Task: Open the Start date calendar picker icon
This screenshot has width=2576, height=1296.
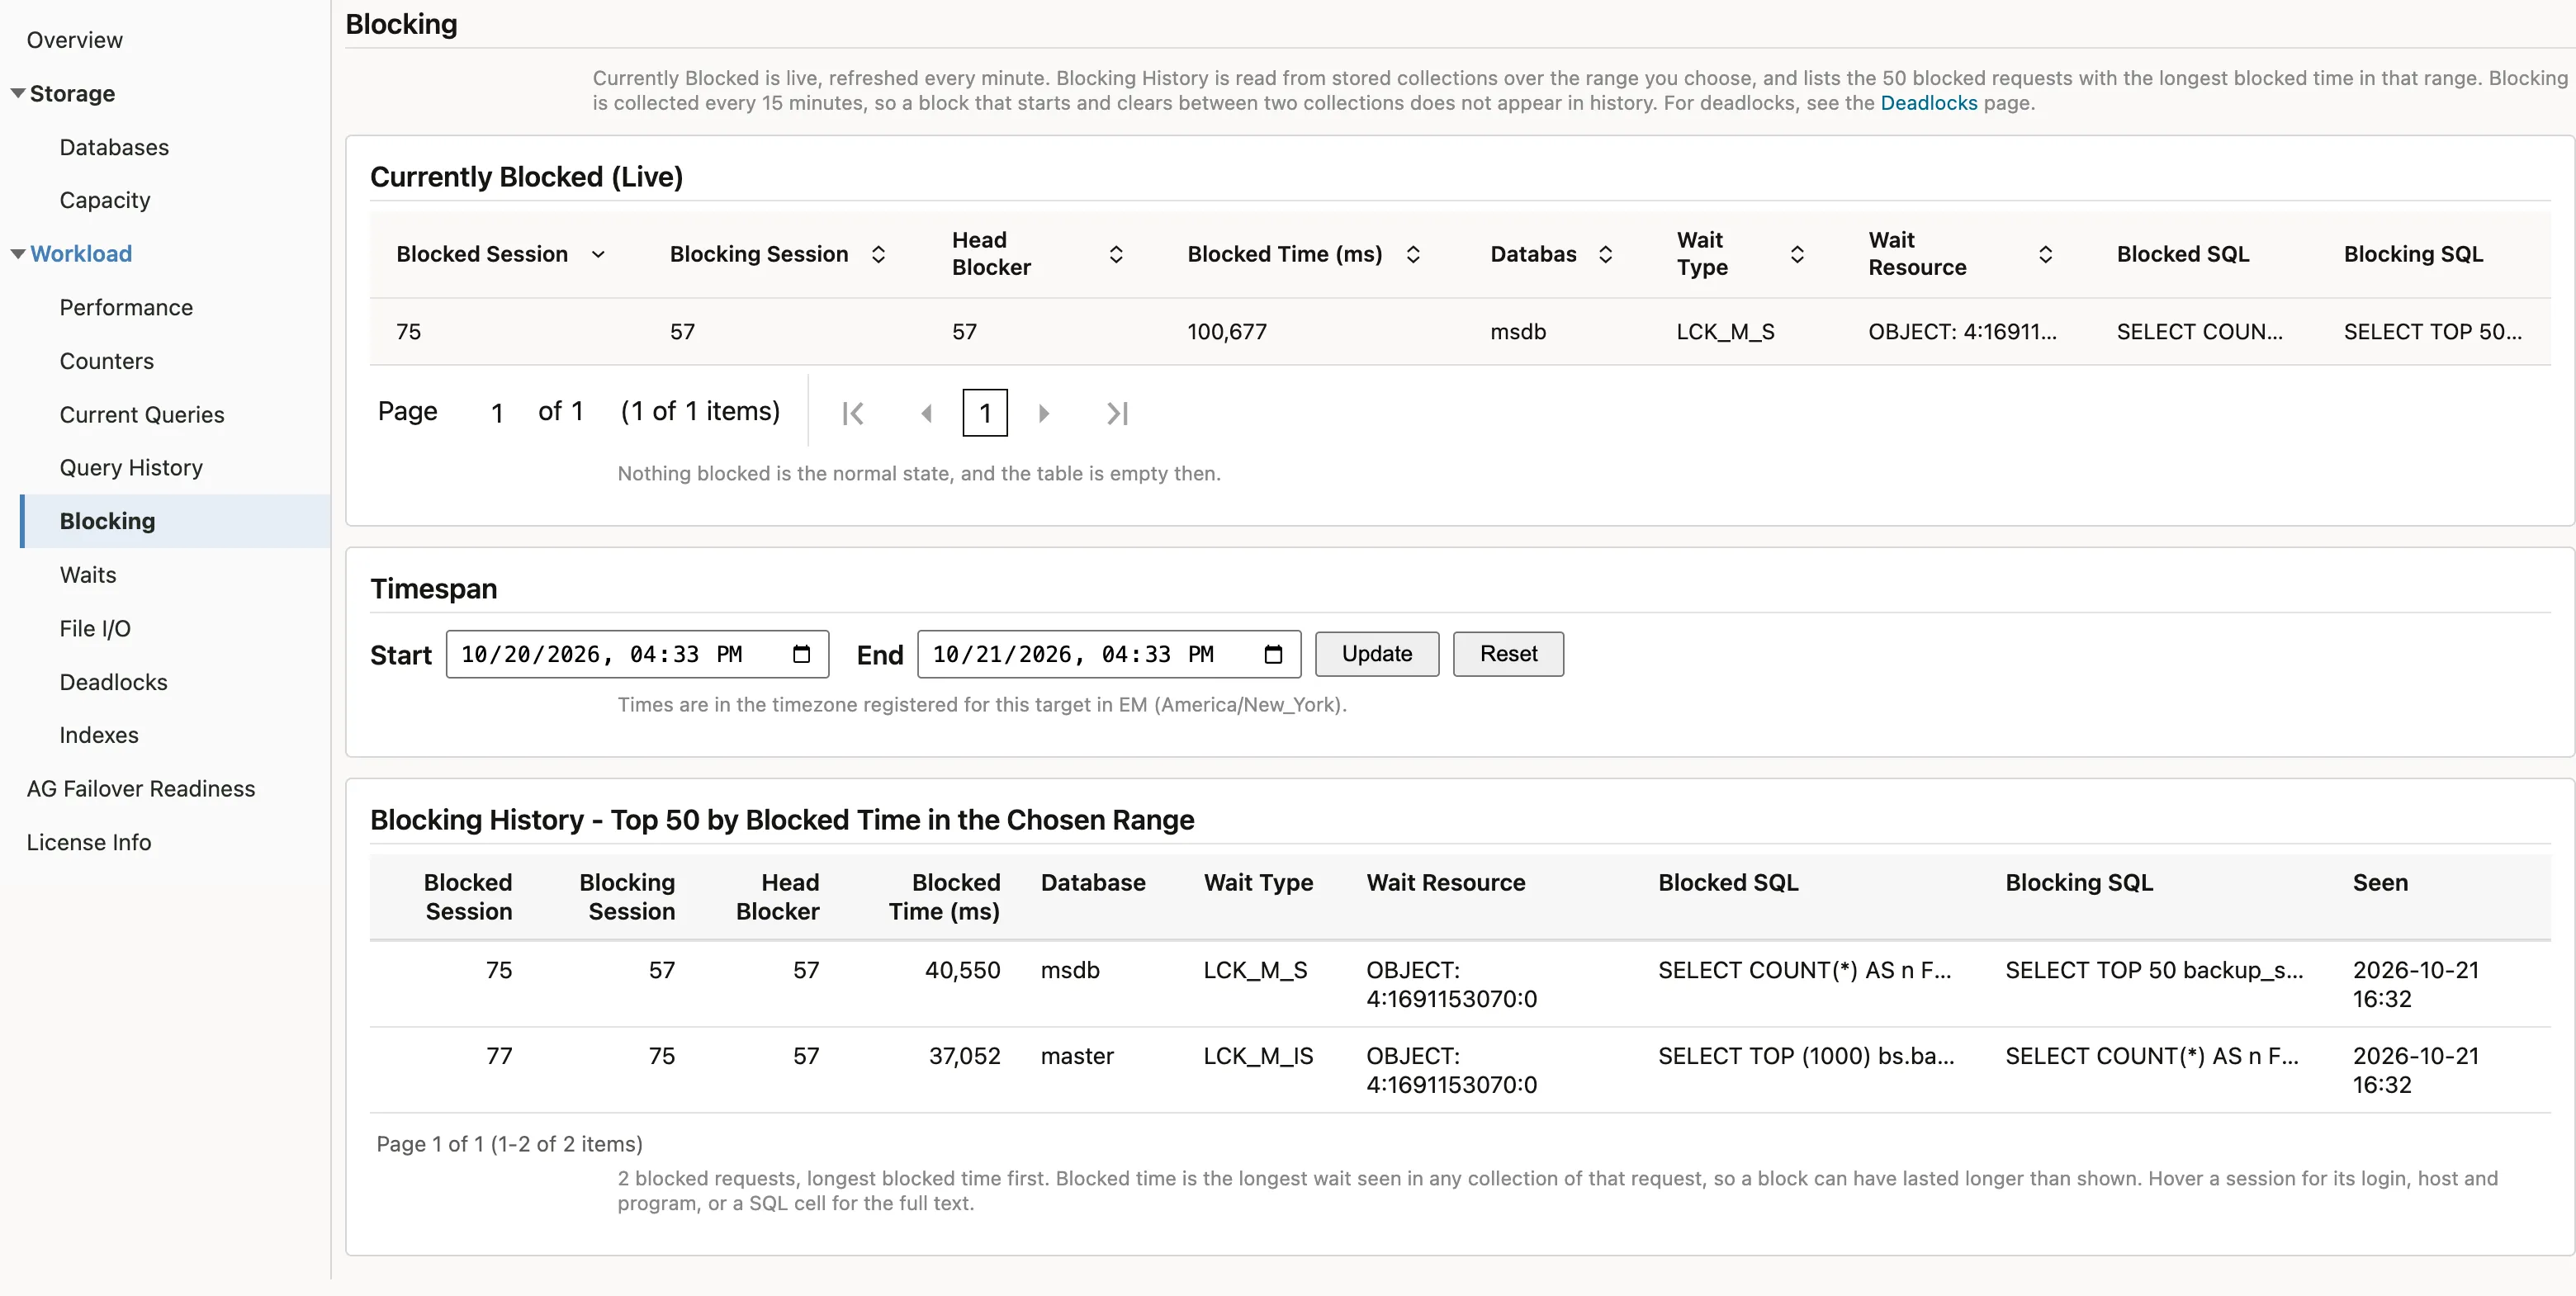Action: click(x=801, y=654)
